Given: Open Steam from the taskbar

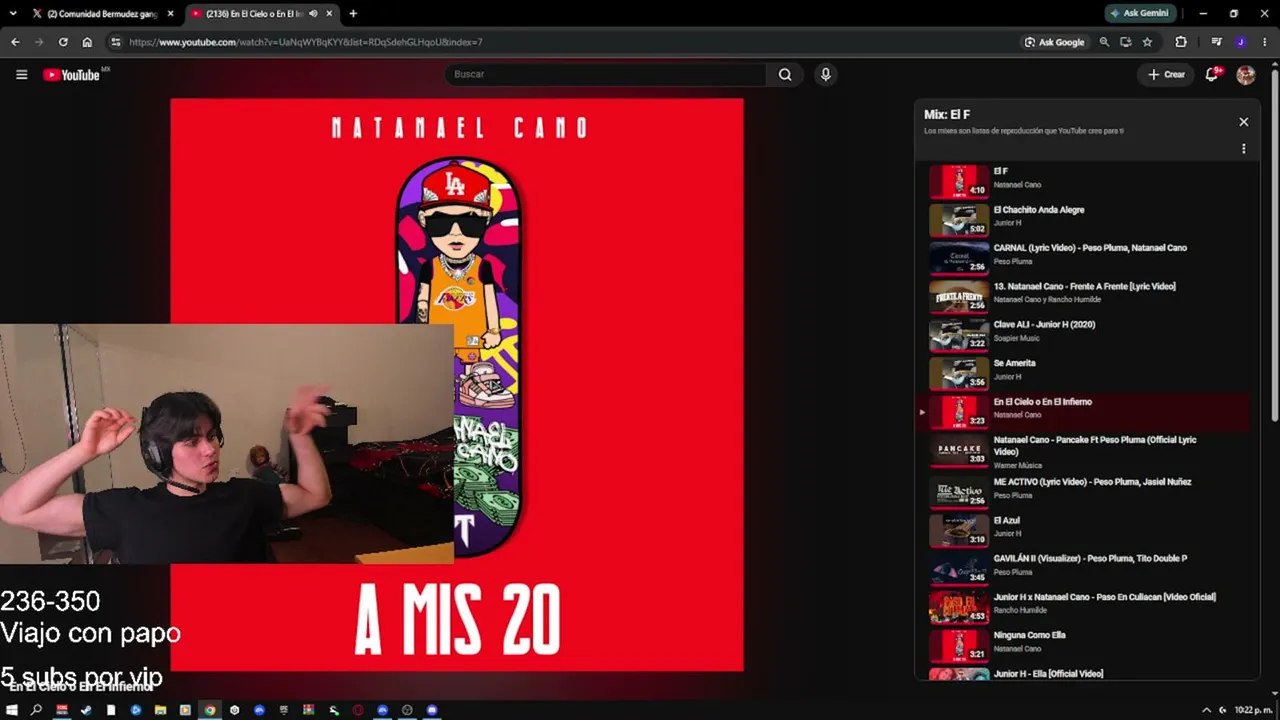Looking at the screenshot, I should coord(86,710).
